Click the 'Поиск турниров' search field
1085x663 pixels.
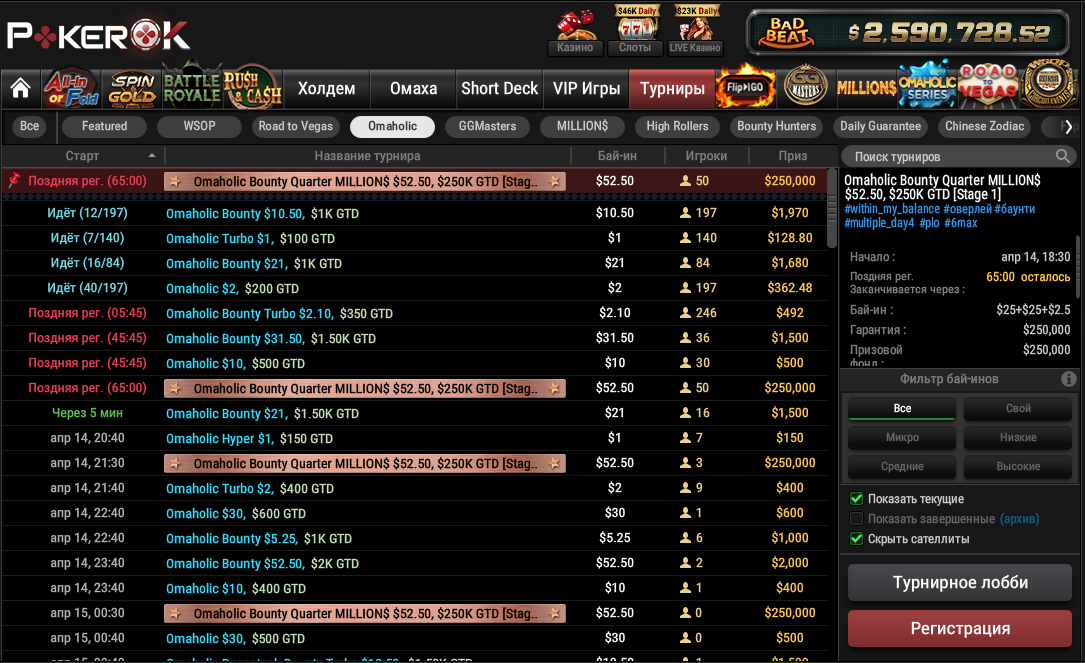(950, 157)
